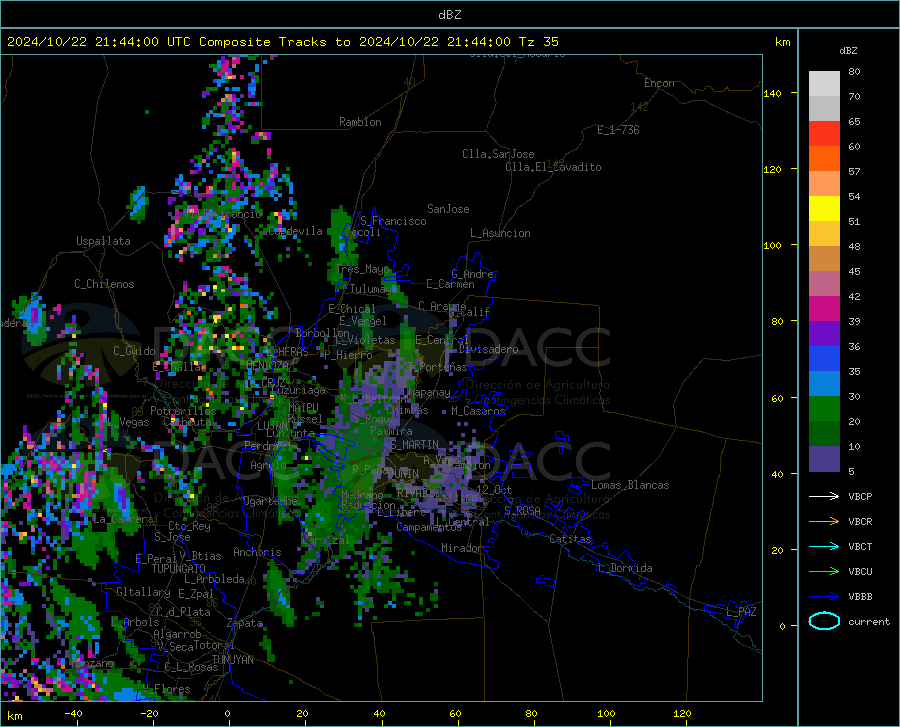Click the 'C_Chilenos' map label

(x=104, y=284)
